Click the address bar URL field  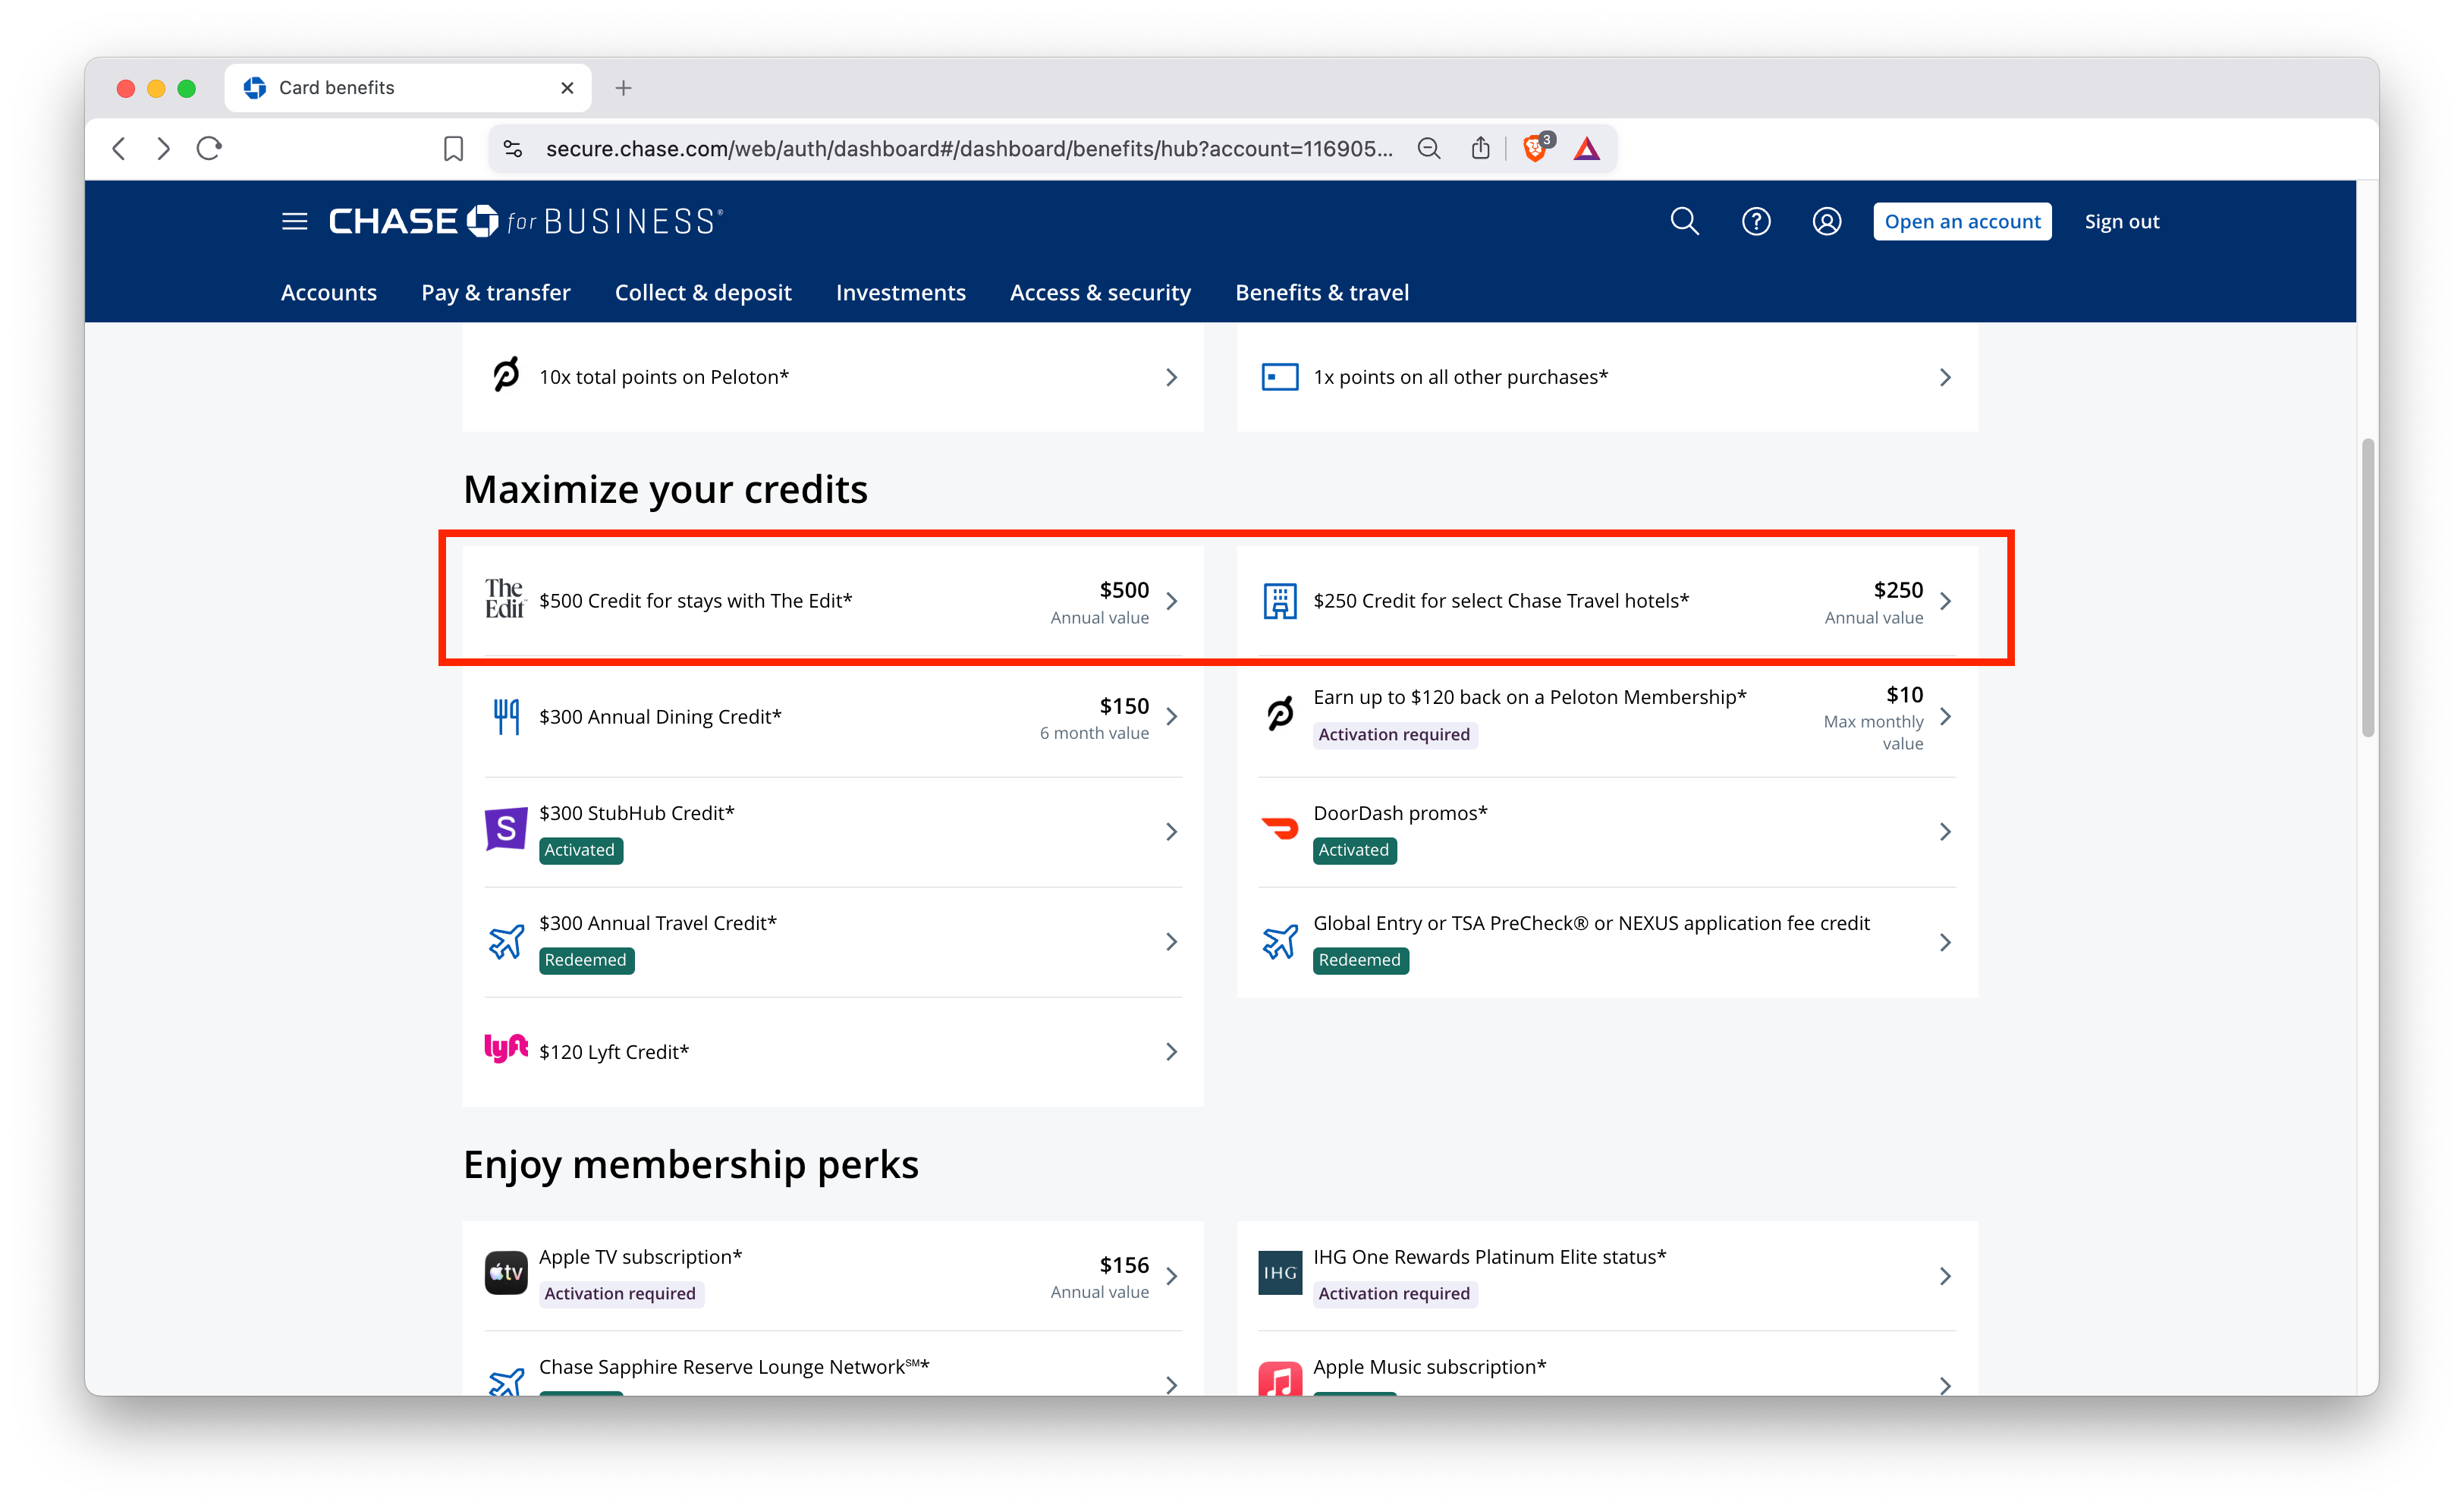tap(968, 149)
